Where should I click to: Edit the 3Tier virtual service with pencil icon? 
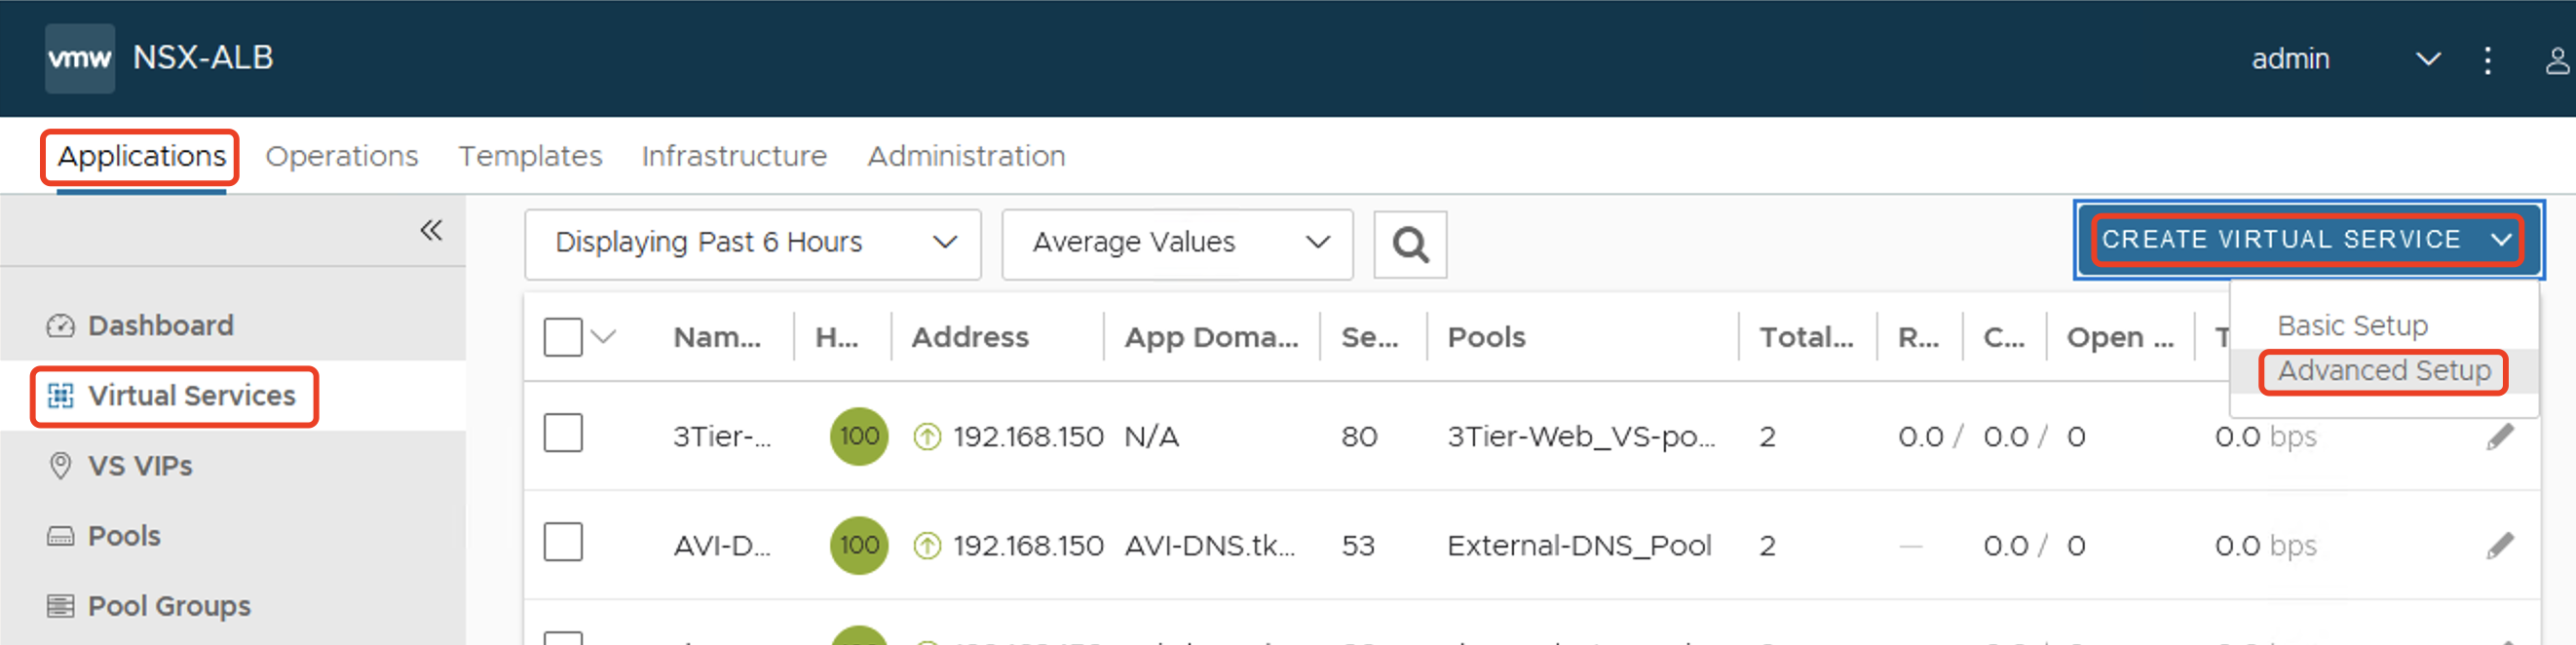[2500, 437]
